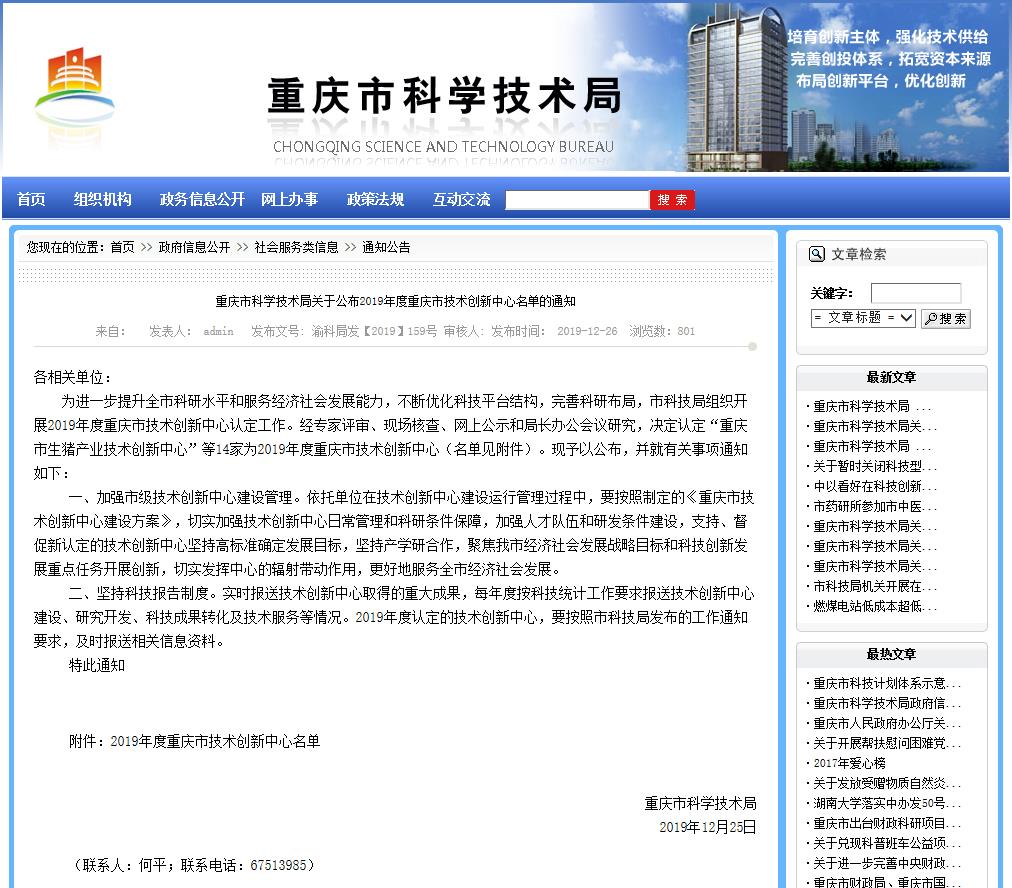Select 政务信息公开 in the navigation bar
The height and width of the screenshot is (888, 1012).
pos(202,199)
